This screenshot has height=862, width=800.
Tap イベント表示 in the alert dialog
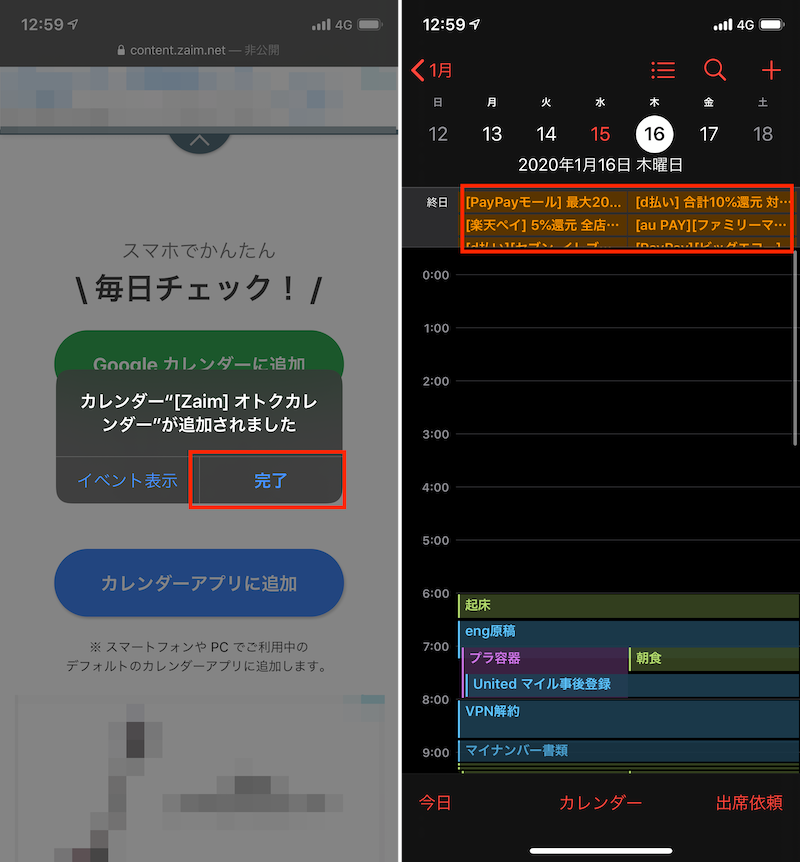127,481
